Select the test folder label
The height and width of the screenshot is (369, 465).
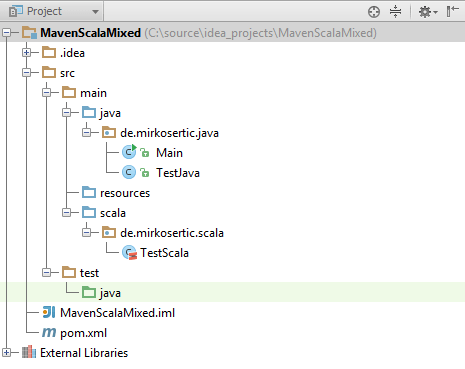89,273
